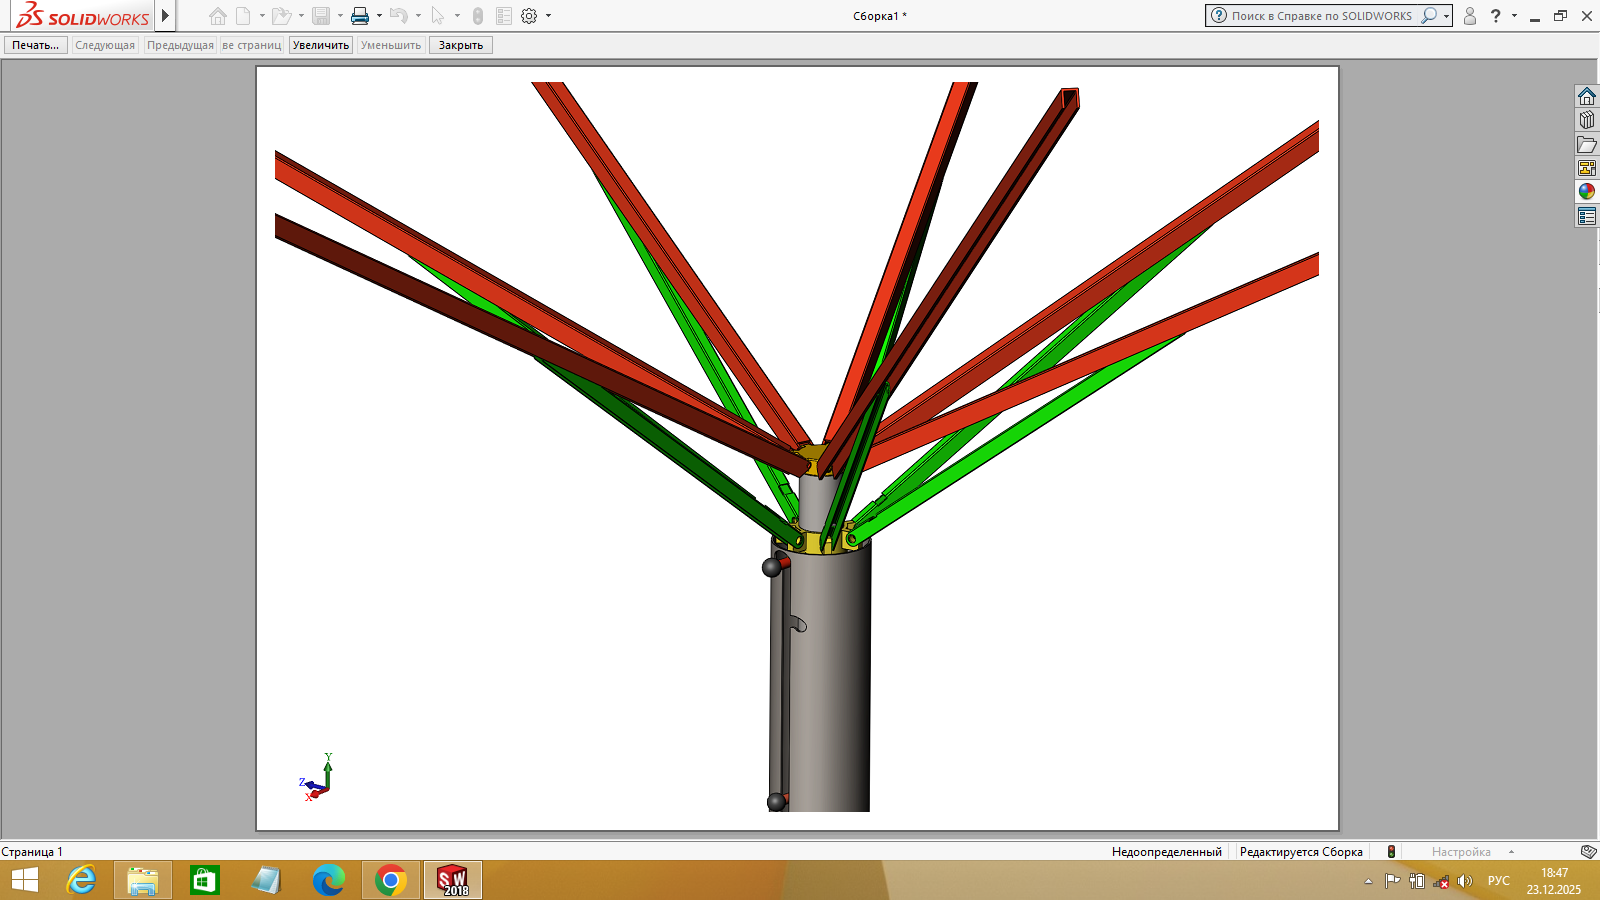
Task: Open the Options gear icon
Action: pyautogui.click(x=529, y=16)
